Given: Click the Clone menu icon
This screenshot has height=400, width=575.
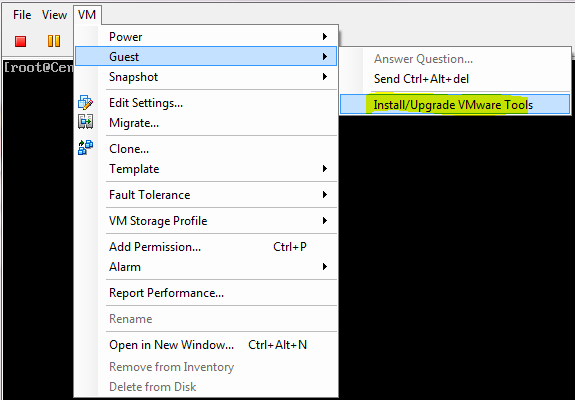Looking at the screenshot, I should point(85,147).
